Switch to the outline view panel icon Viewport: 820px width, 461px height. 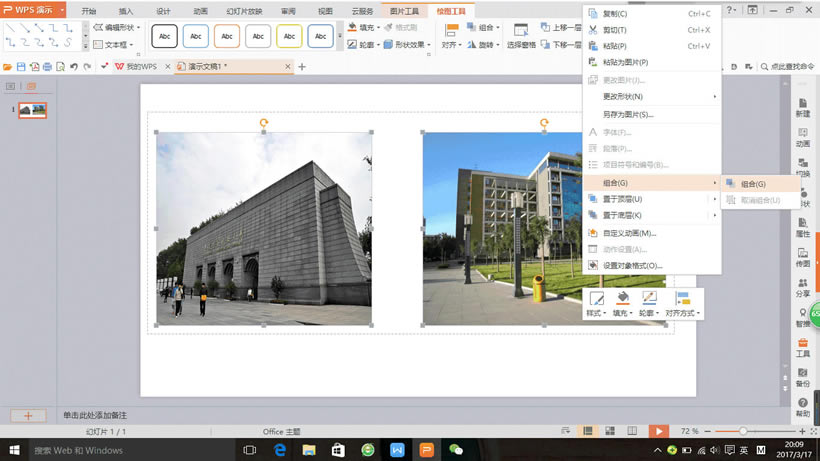pyautogui.click(x=10, y=86)
